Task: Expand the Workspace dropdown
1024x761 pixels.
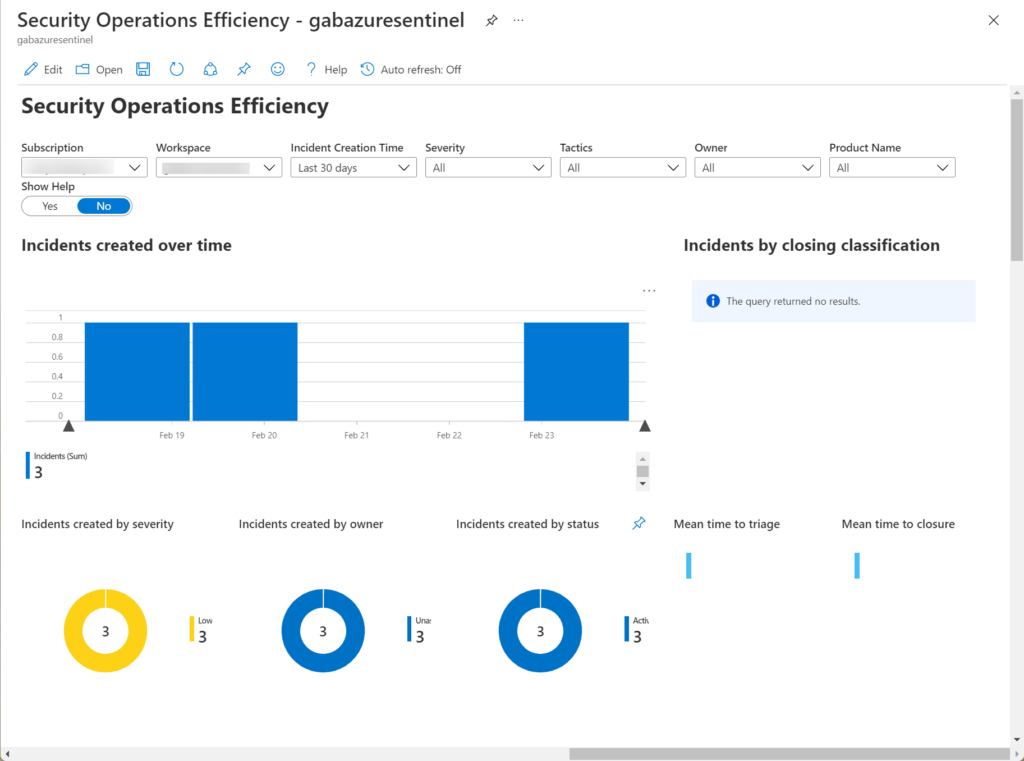Action: 219,168
